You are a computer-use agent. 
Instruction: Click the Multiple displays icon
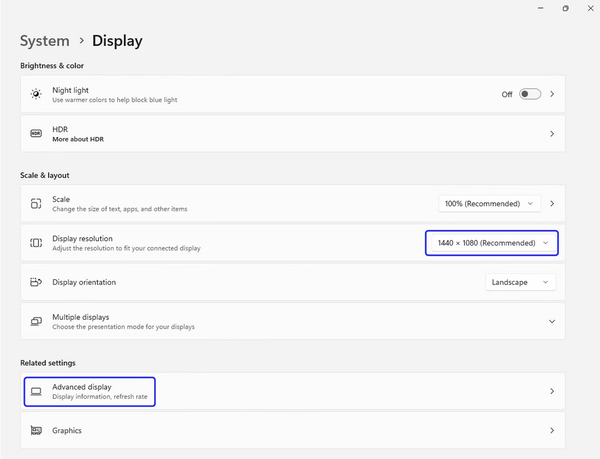pyautogui.click(x=36, y=321)
